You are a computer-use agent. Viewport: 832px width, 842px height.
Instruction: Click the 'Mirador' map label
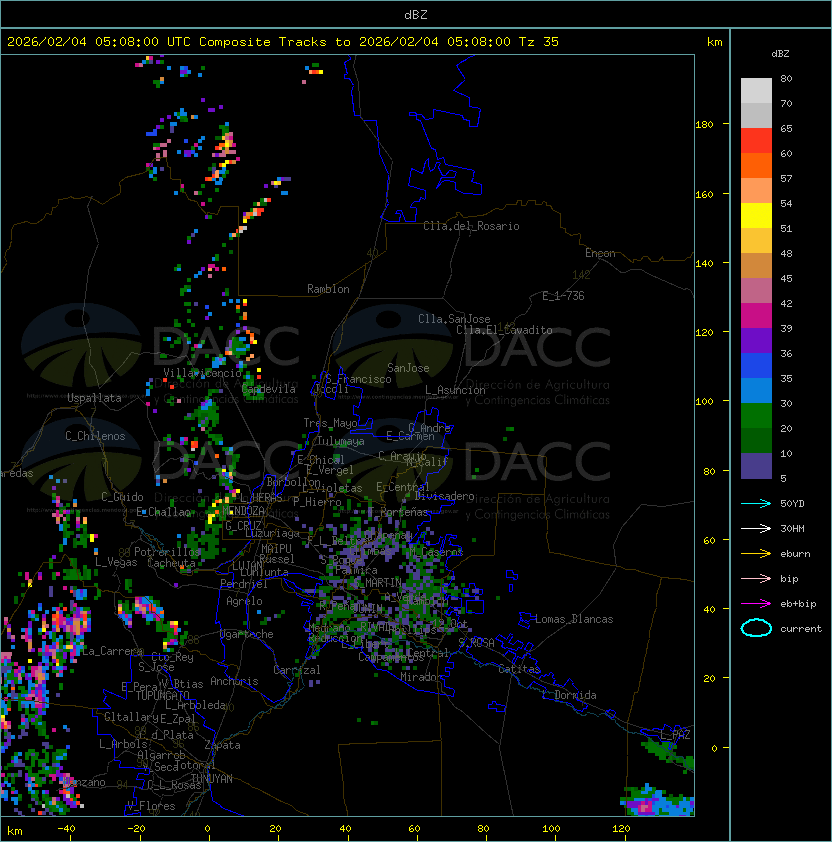(x=421, y=677)
